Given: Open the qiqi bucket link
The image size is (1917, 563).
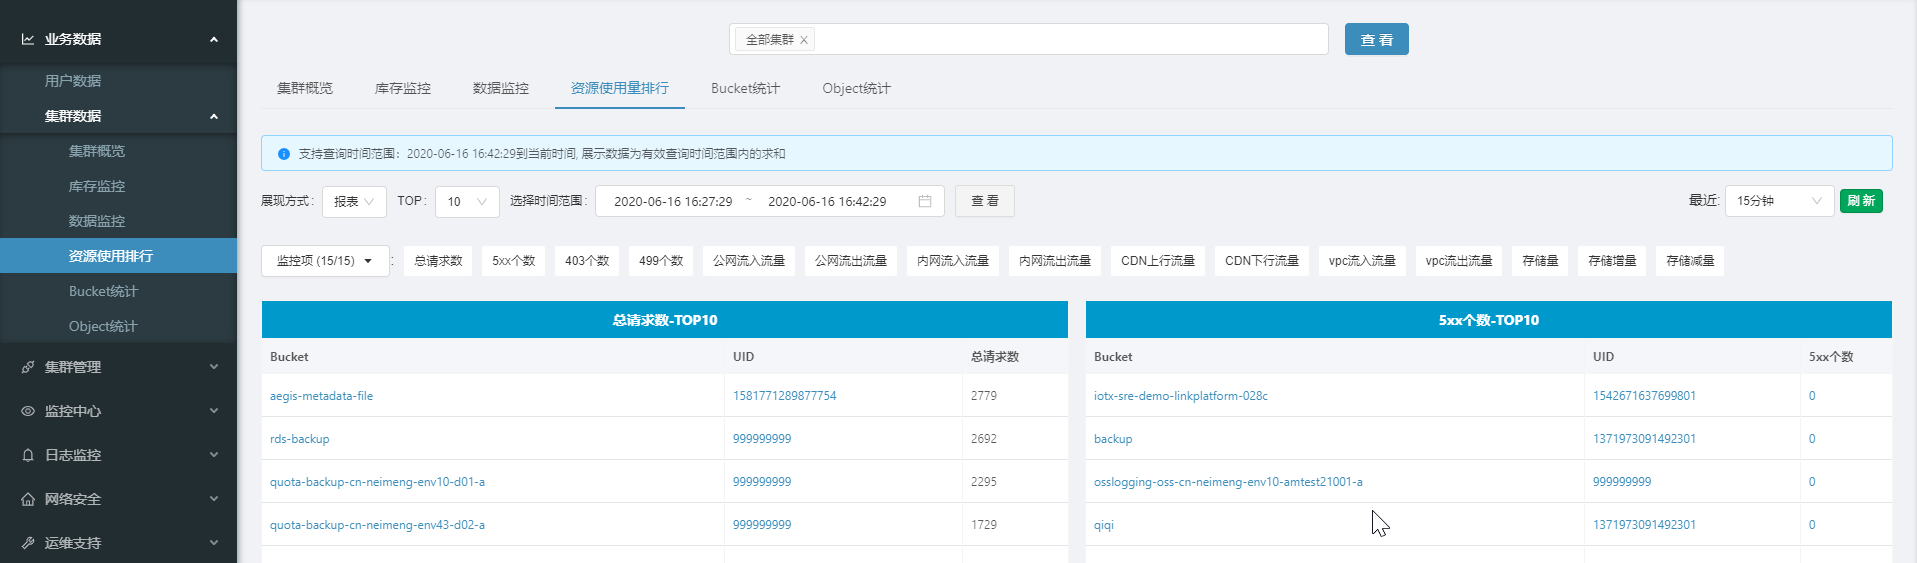Looking at the screenshot, I should (x=1103, y=525).
